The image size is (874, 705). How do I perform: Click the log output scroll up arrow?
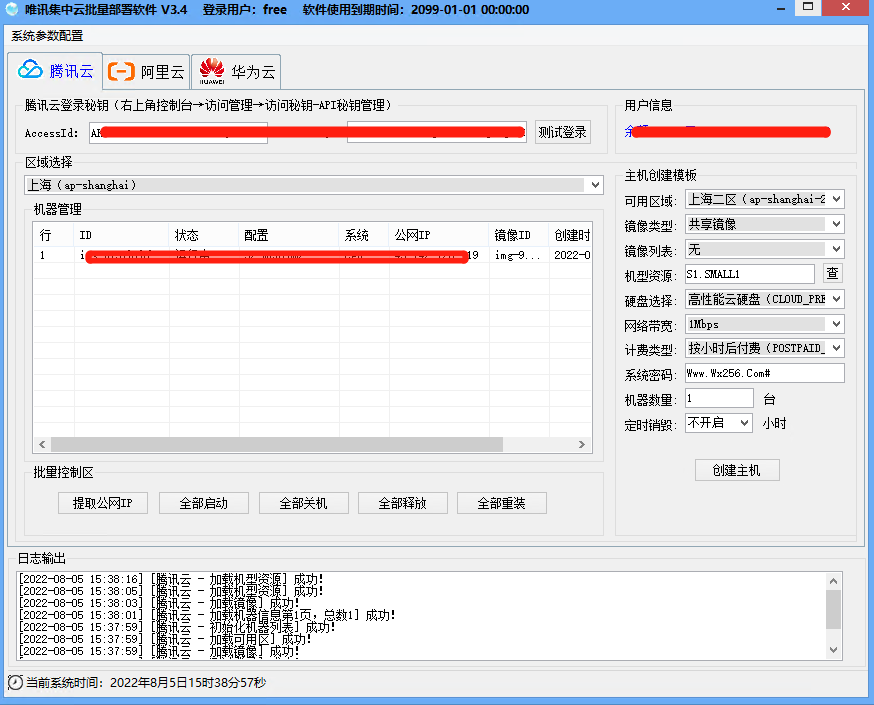833,581
